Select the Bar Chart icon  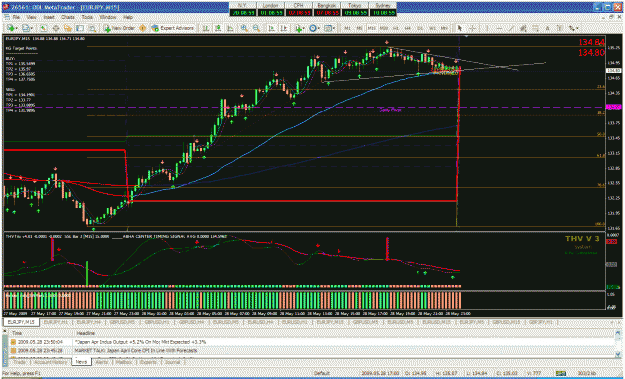[x=206, y=28]
